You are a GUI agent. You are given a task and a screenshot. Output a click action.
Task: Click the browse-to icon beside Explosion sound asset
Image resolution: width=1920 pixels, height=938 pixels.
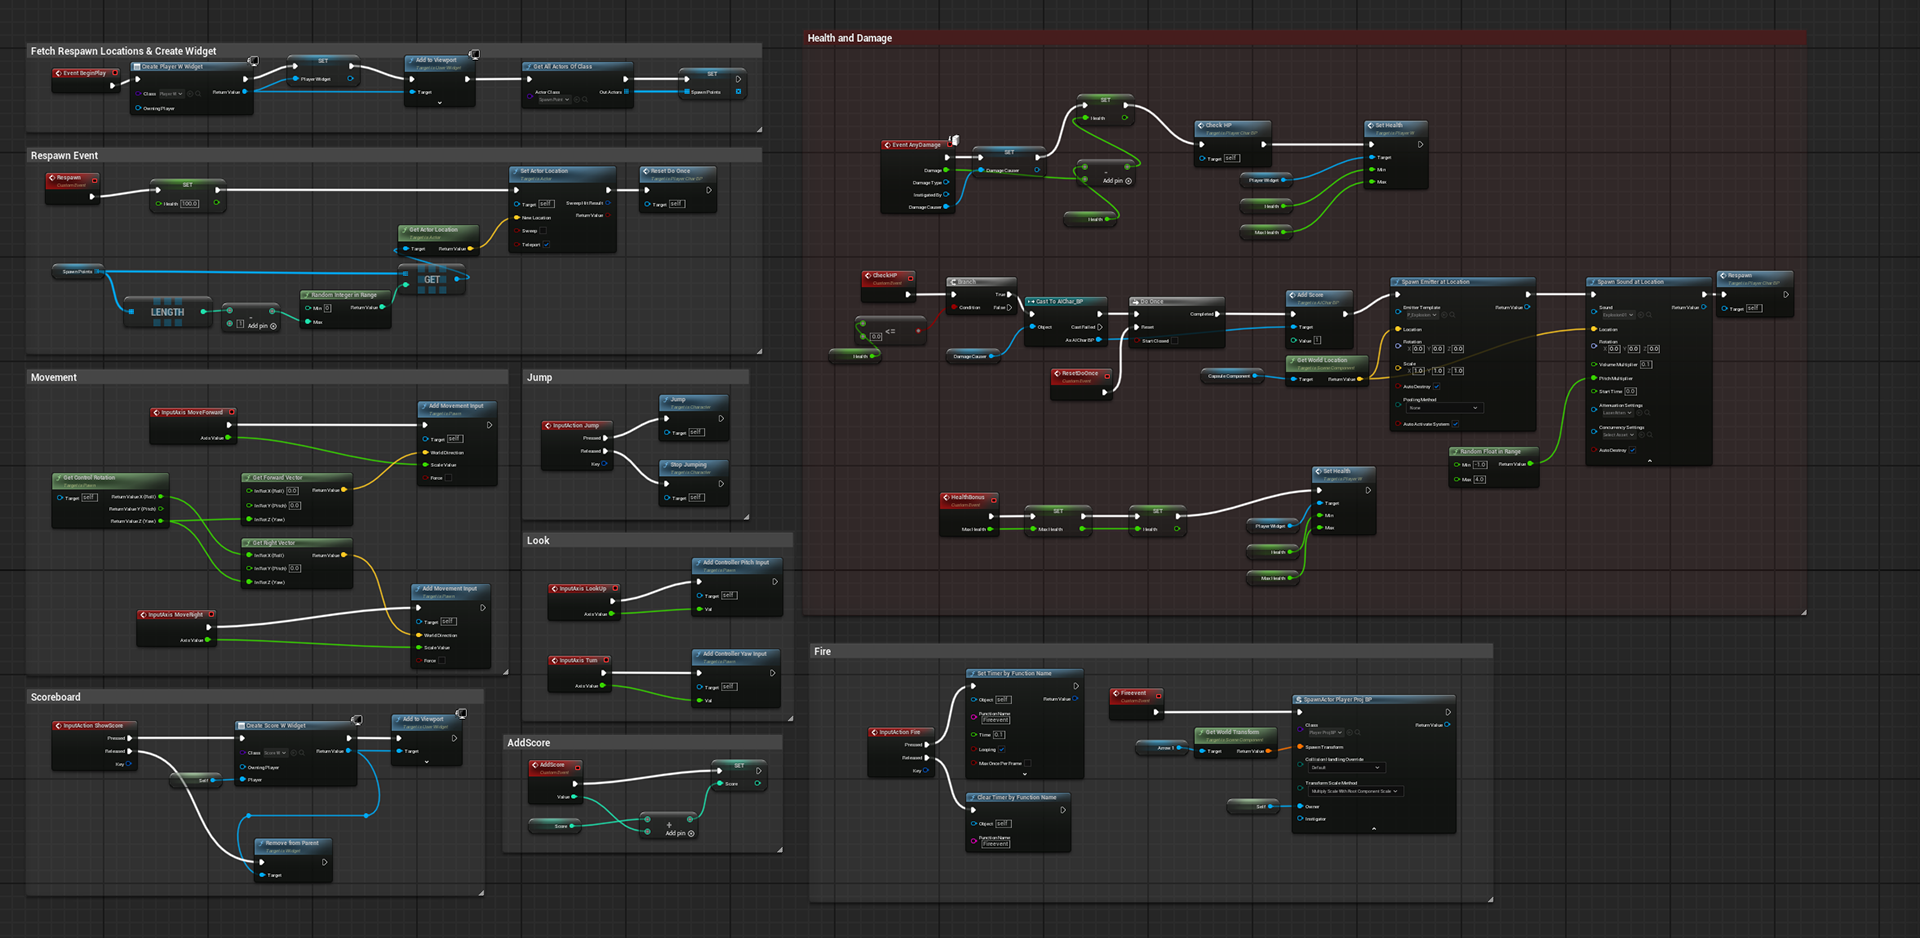[x=1639, y=315]
